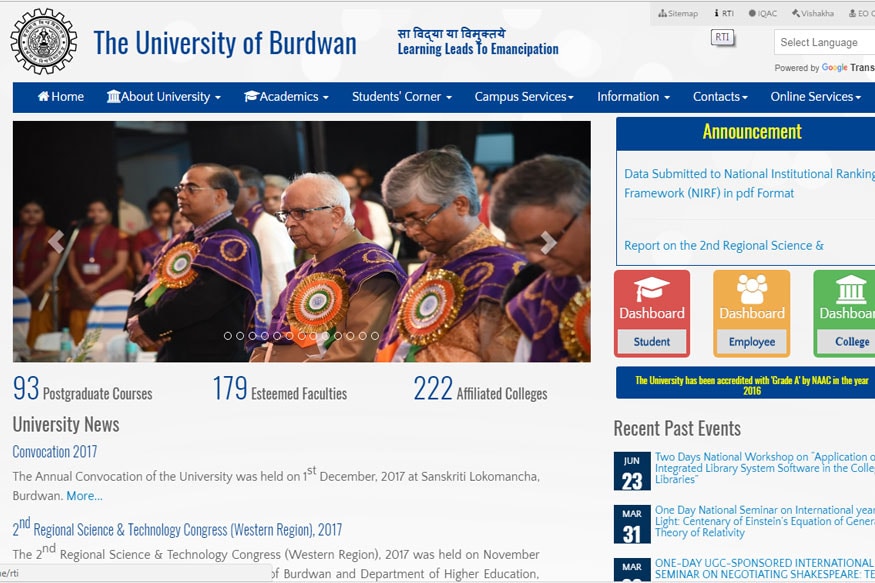875x583 pixels.
Task: Click the RTI icon in the utility bar
Action: [722, 13]
